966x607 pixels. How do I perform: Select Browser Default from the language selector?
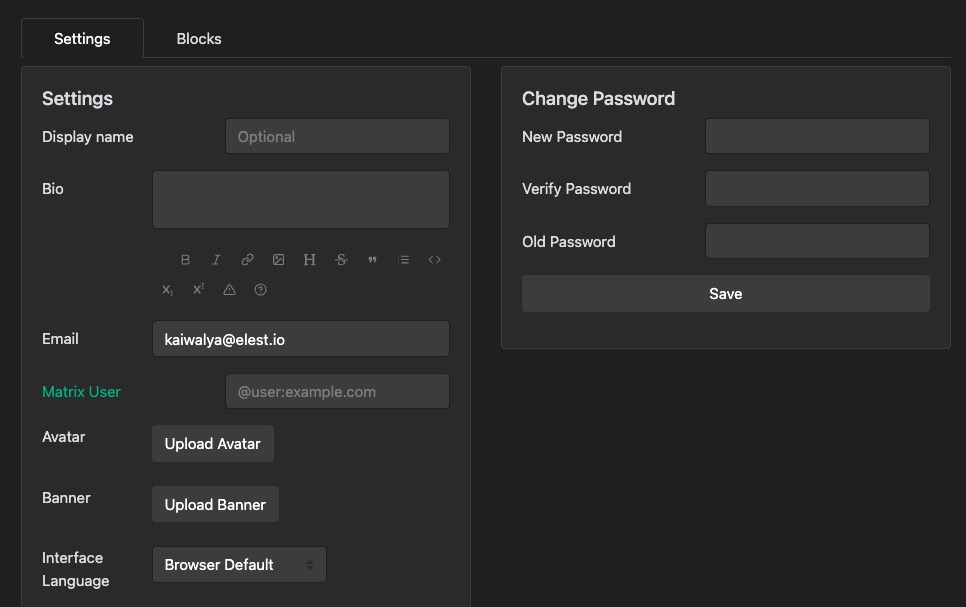(239, 564)
